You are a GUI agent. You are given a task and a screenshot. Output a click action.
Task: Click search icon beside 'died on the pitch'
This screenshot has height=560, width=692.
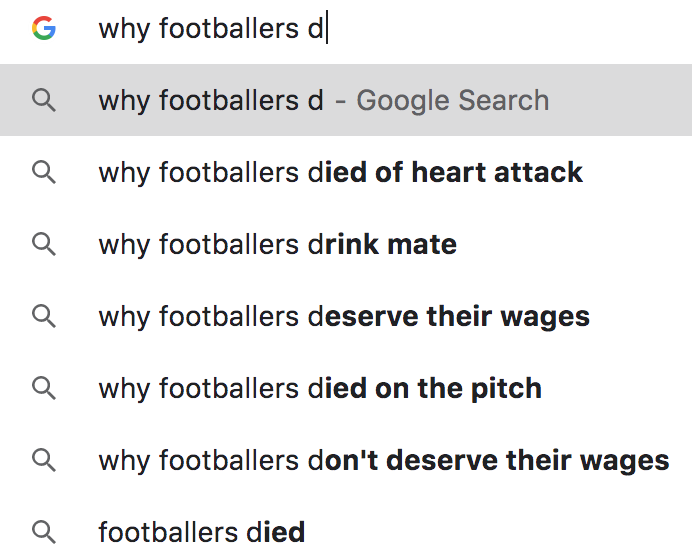pyautogui.click(x=44, y=388)
